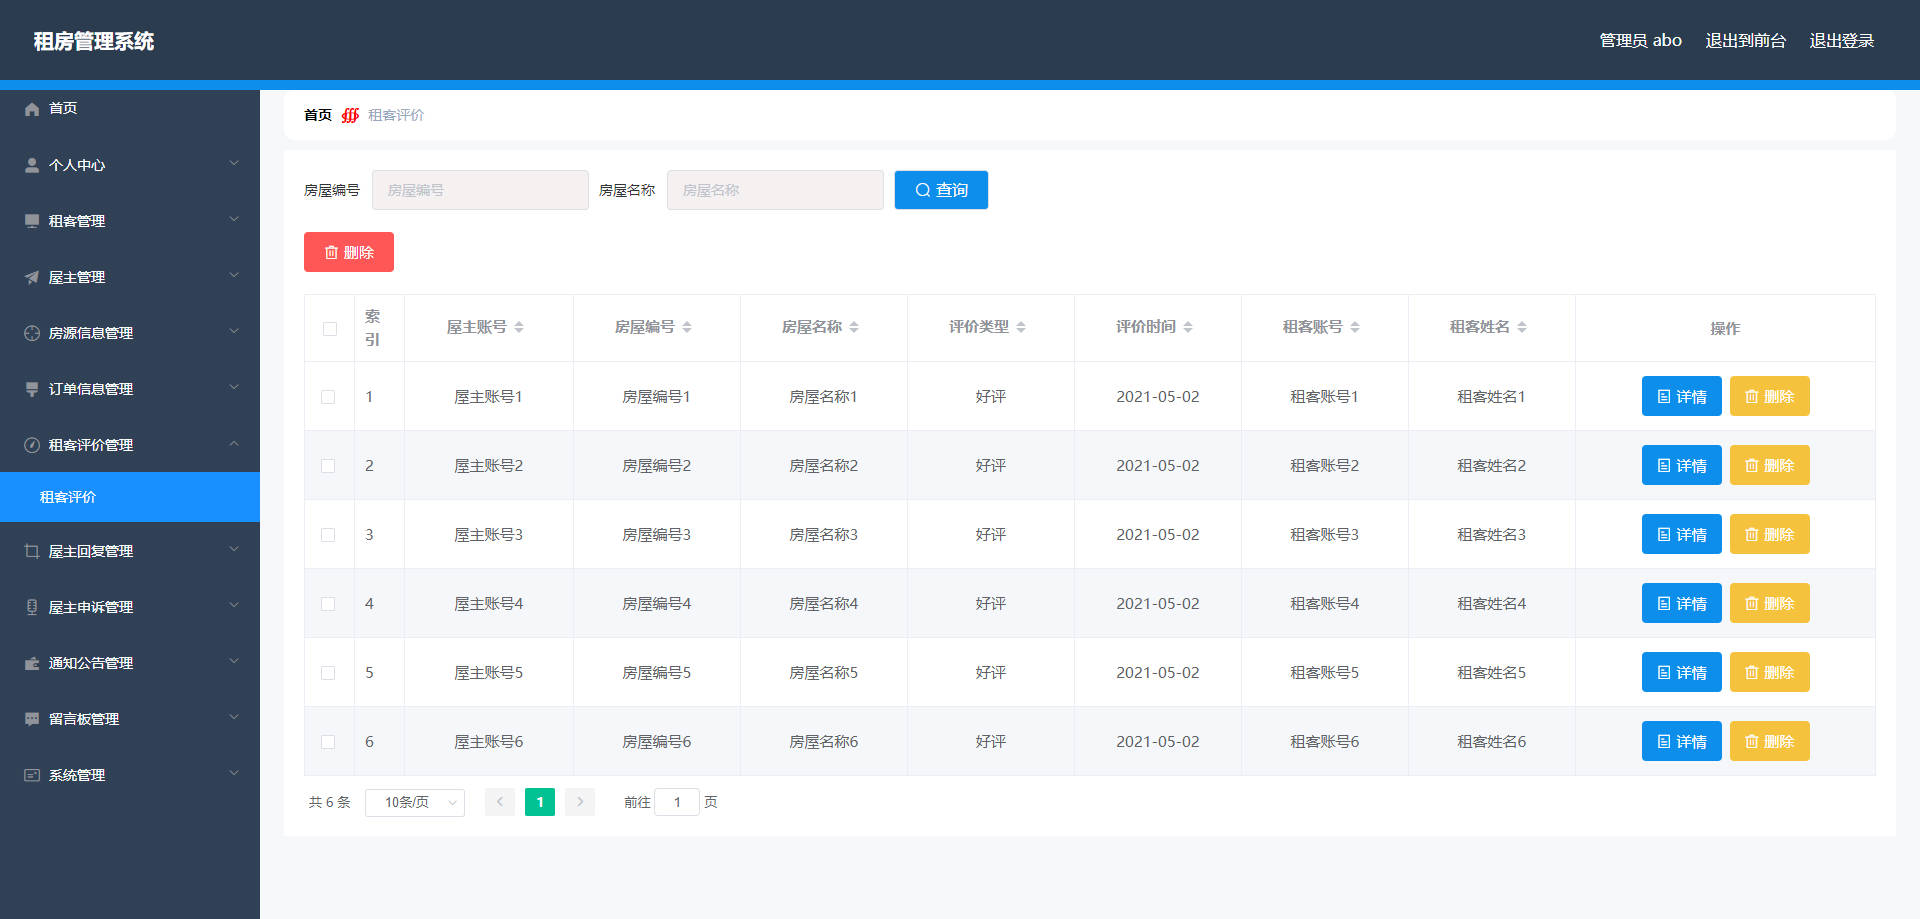Click the icon beside 系统管理
The image size is (1920, 919).
click(32, 775)
